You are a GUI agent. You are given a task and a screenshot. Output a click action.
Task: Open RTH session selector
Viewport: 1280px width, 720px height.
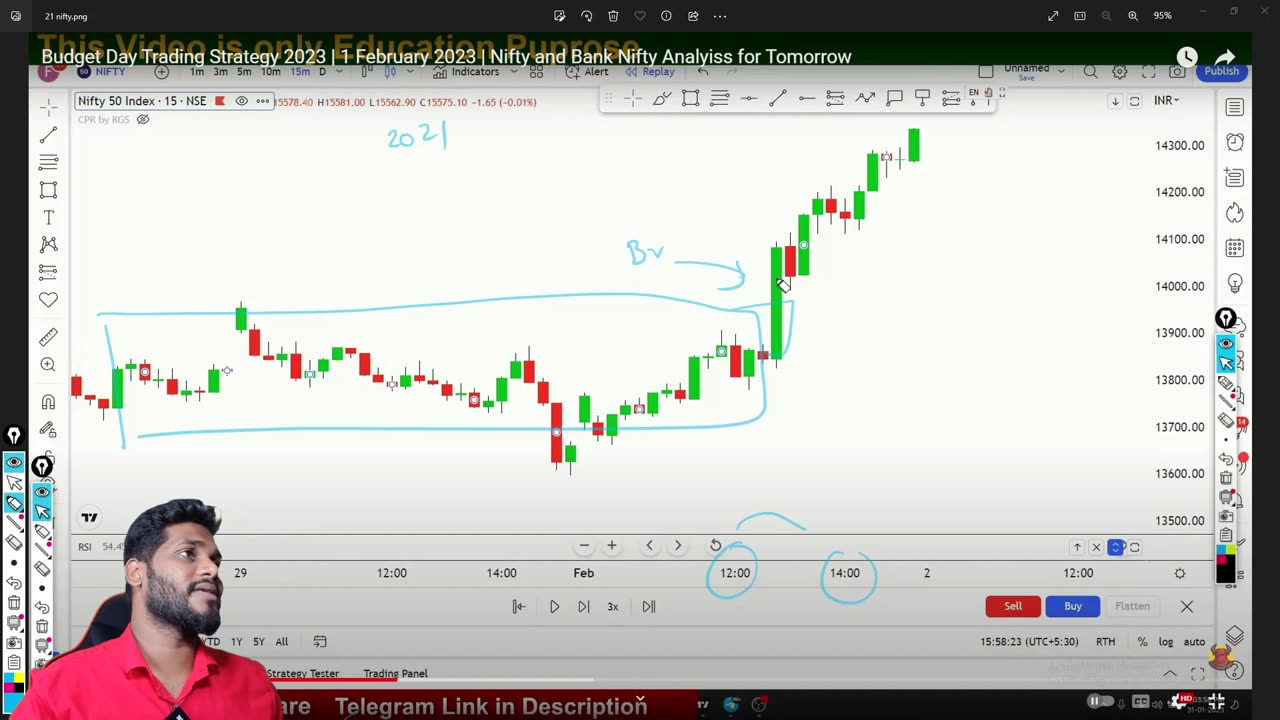point(1105,641)
